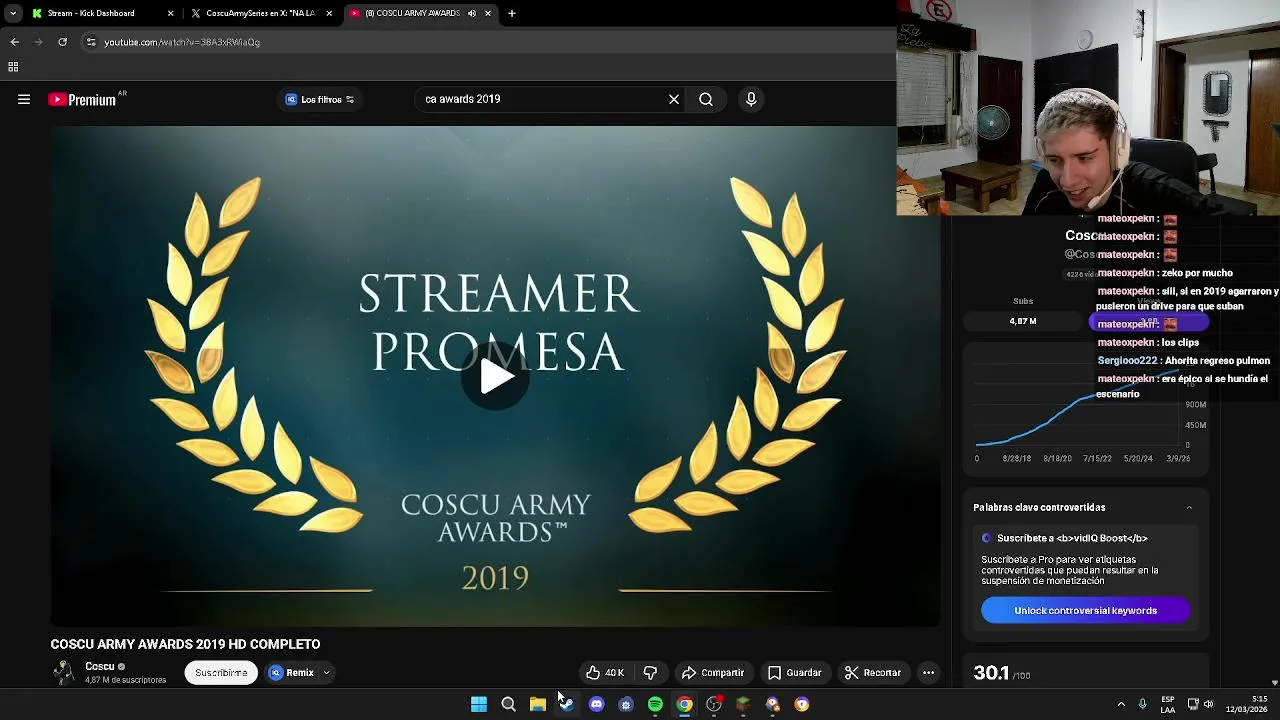Start voice search with the microphone
The image size is (1280, 720).
click(751, 99)
